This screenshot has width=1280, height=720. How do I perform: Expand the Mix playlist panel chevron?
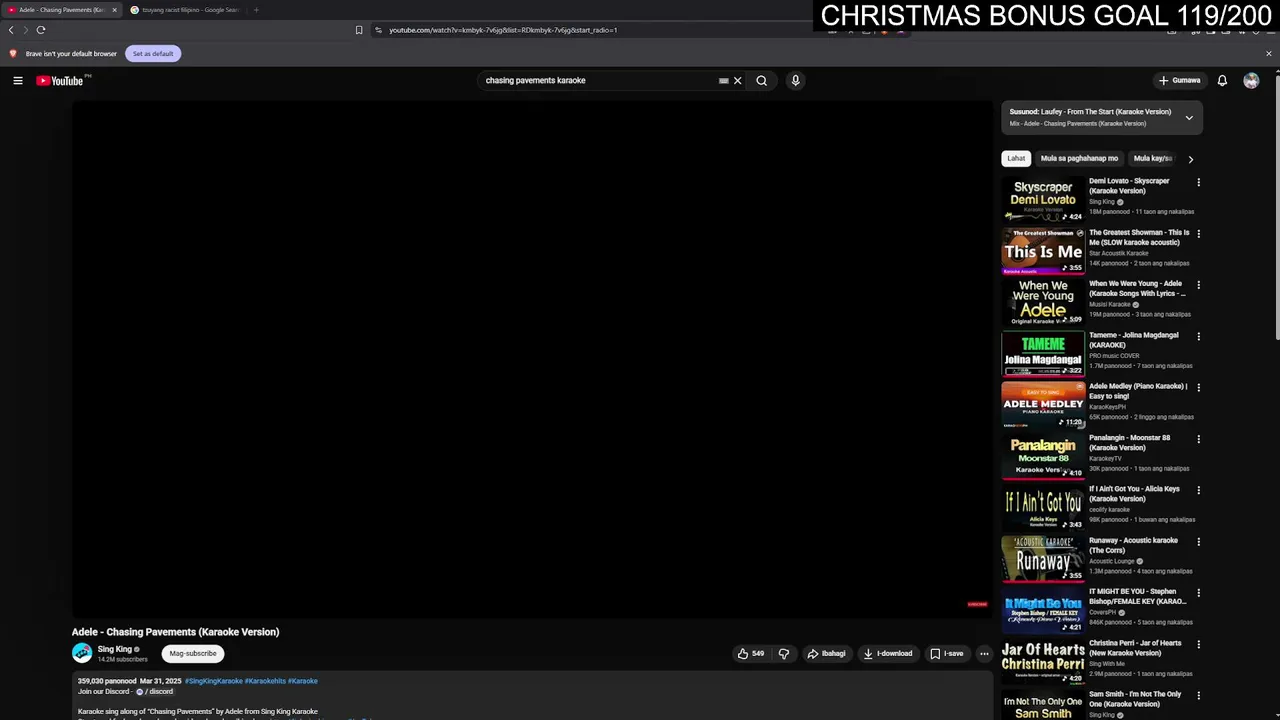(x=1189, y=118)
